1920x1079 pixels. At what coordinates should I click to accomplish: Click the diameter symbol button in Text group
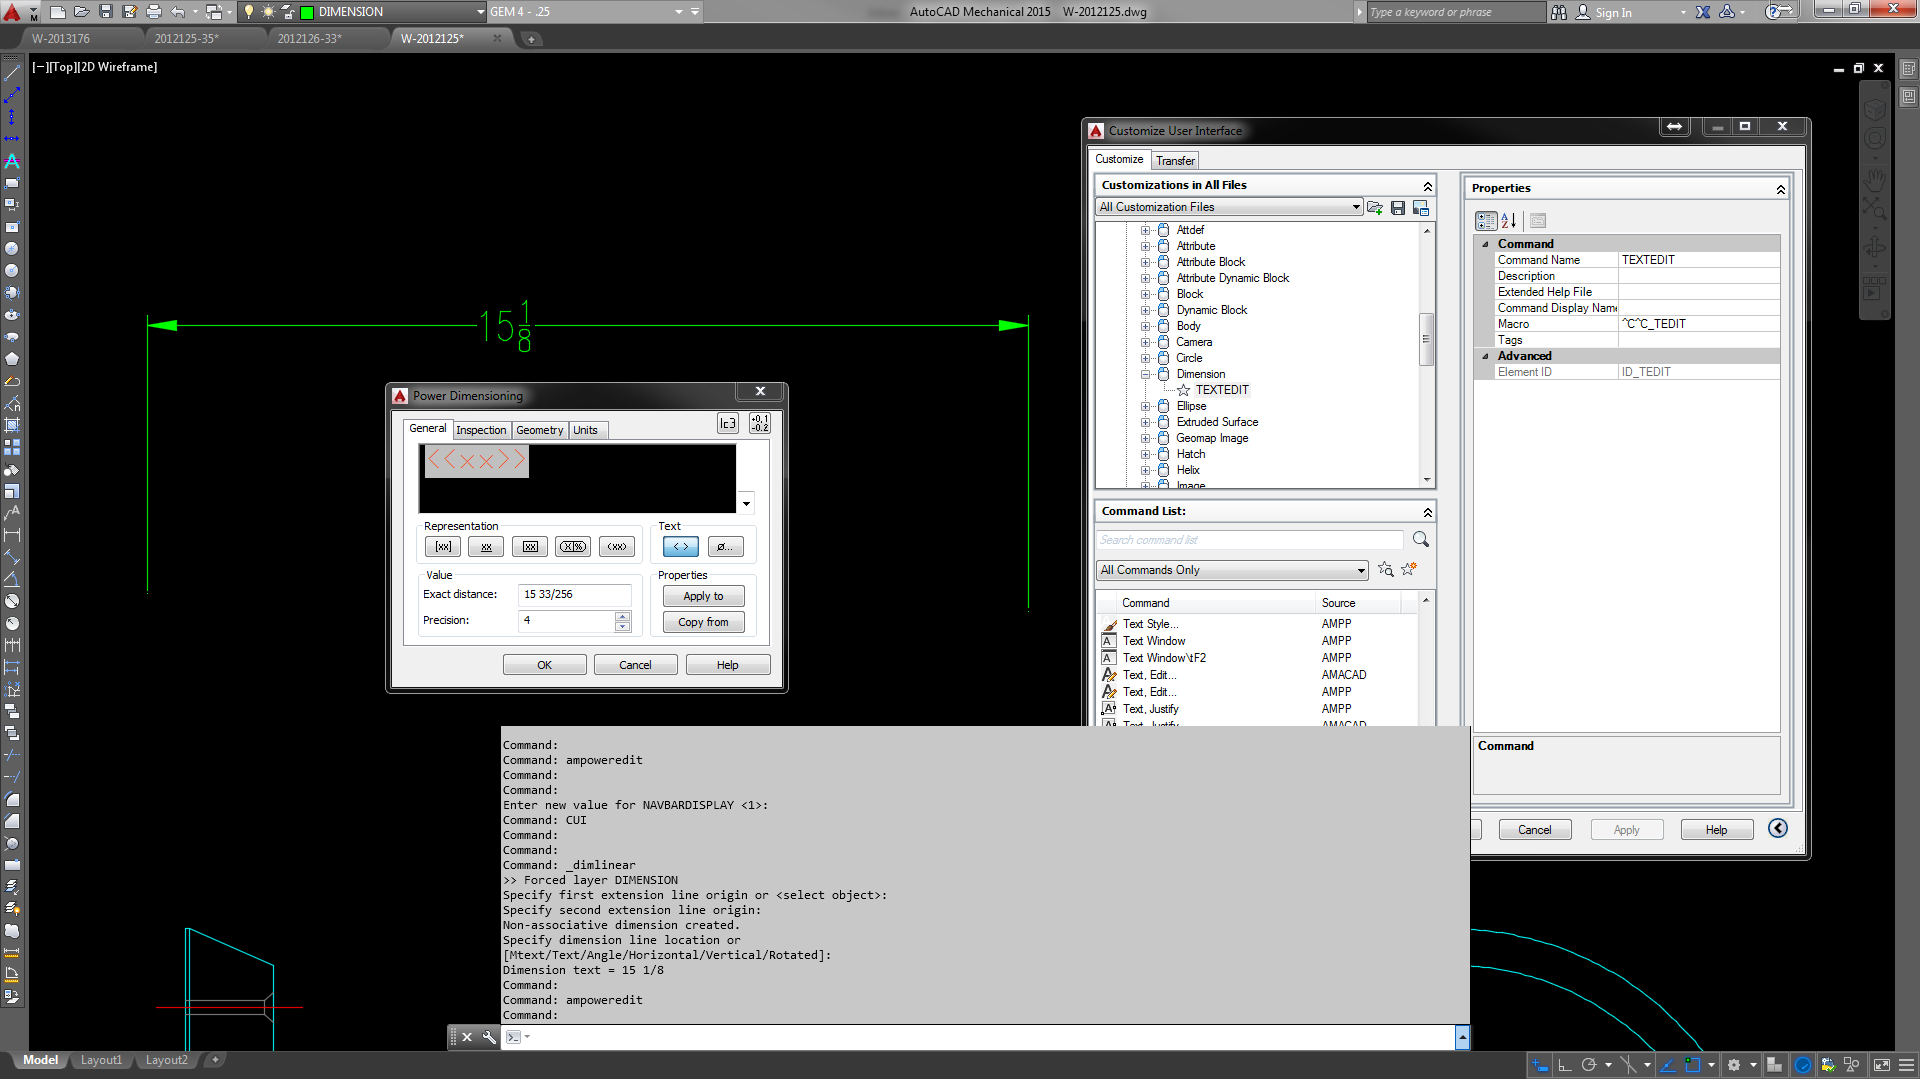click(x=725, y=546)
